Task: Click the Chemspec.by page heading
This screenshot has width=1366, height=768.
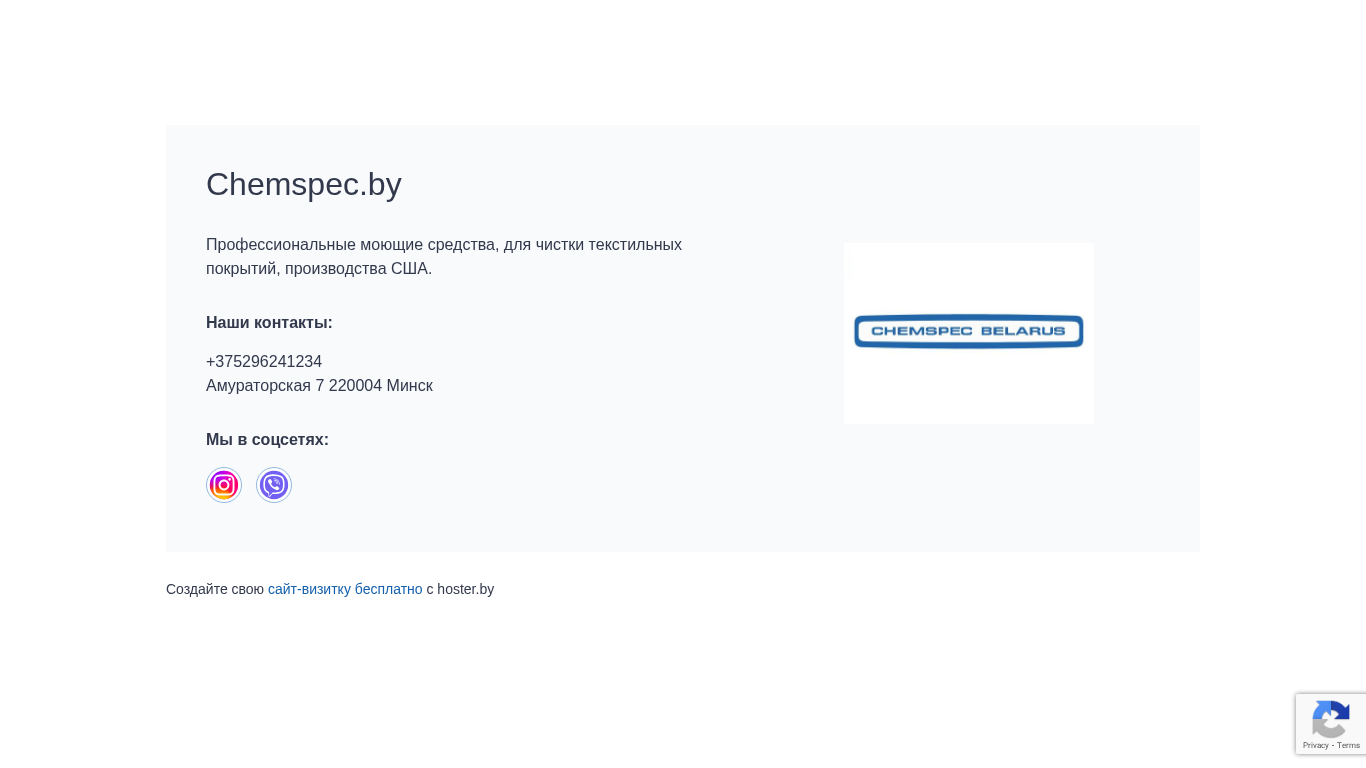Action: point(304,184)
